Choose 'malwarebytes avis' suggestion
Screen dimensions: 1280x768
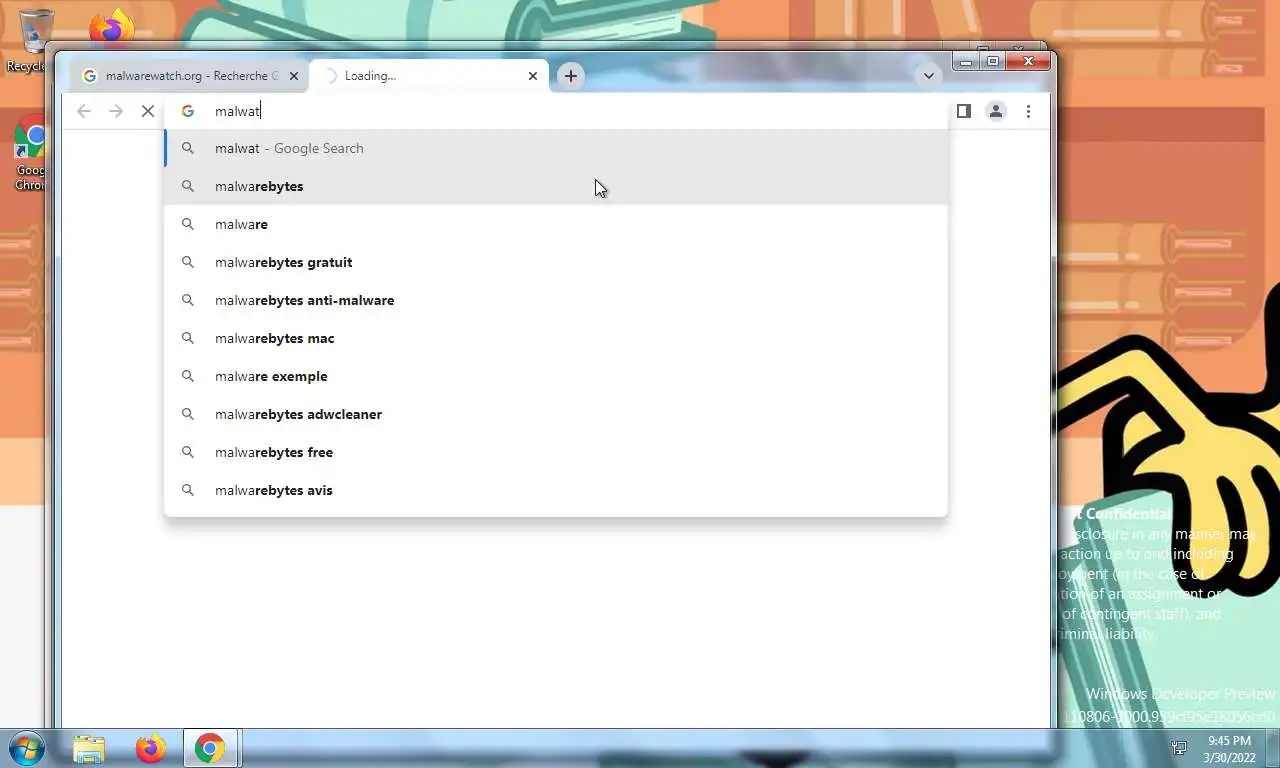tap(556, 490)
